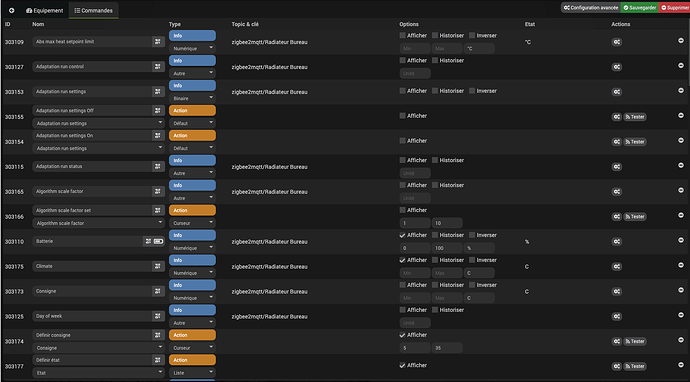Open advanced settings gear for command 303155
690x382 pixels.
[617, 117]
